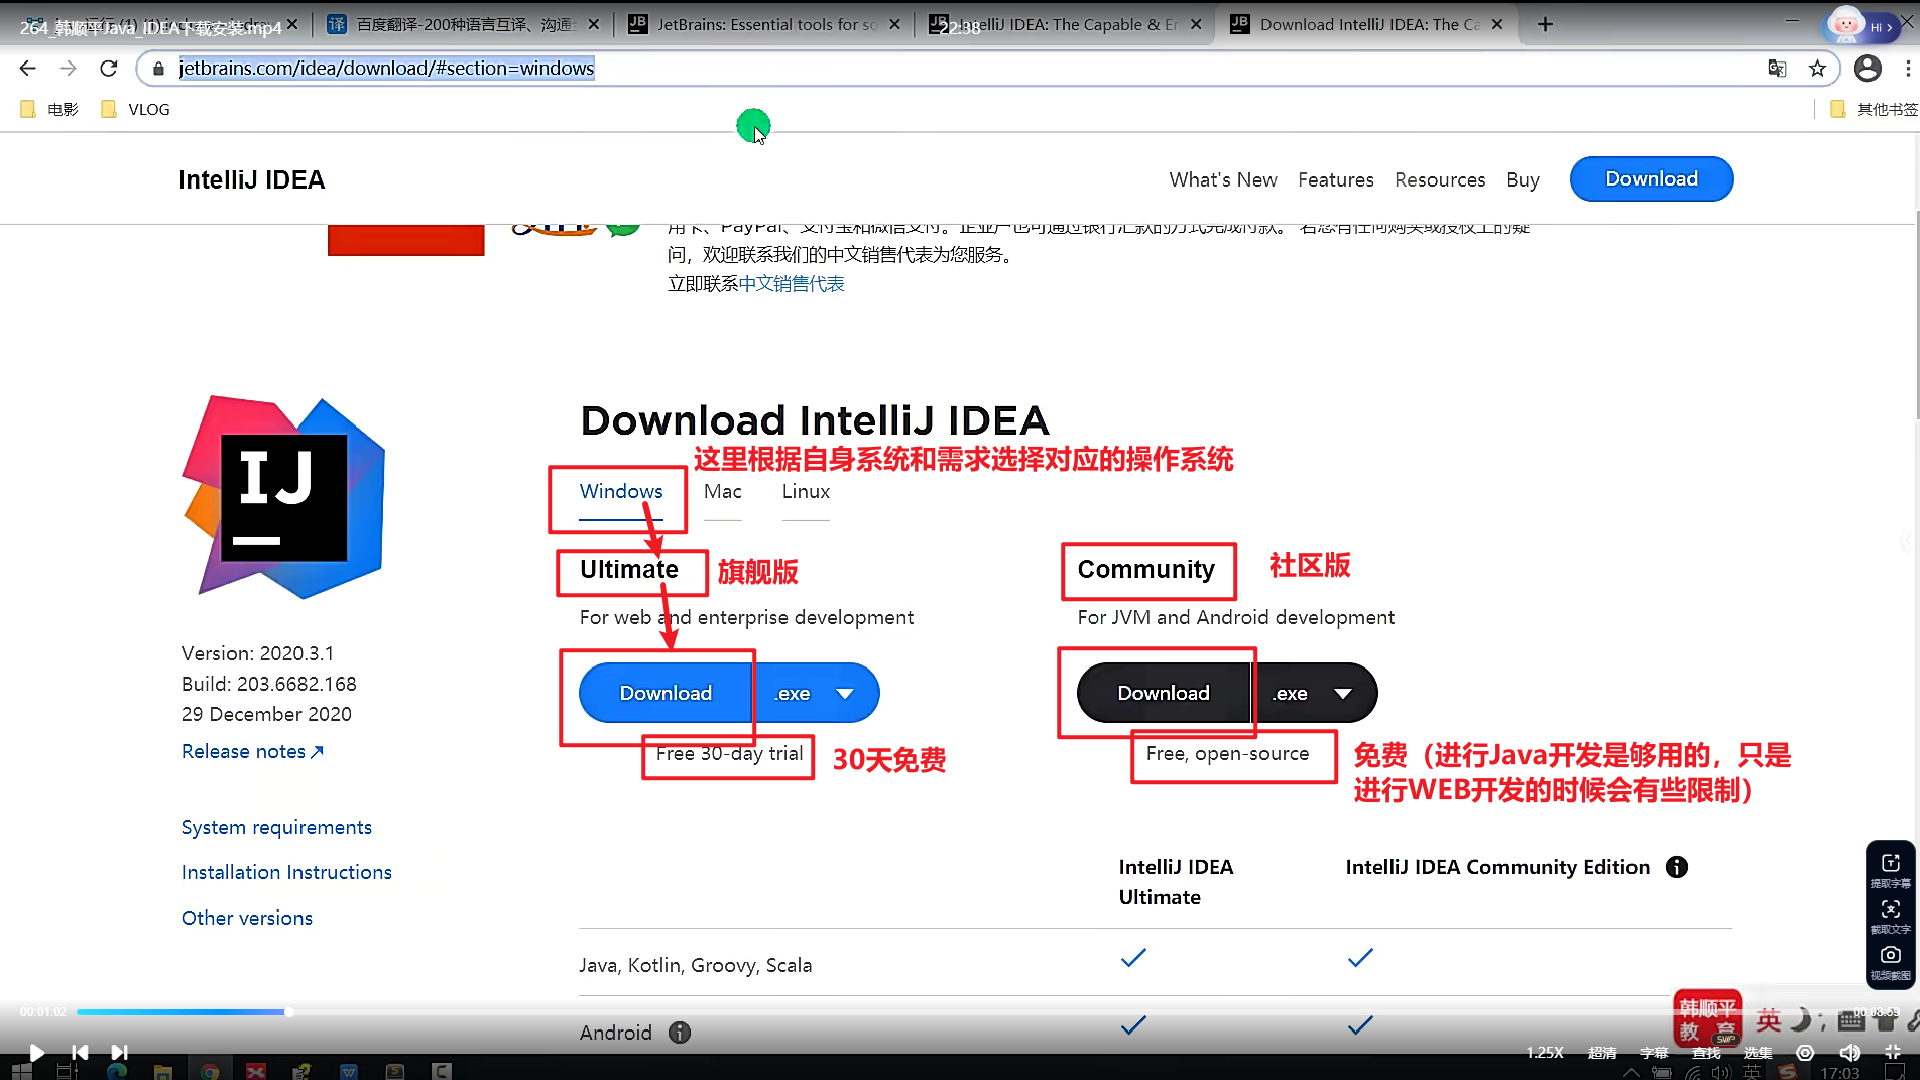This screenshot has width=1920, height=1080.
Task: Switch to the Linux tab
Action: click(805, 491)
